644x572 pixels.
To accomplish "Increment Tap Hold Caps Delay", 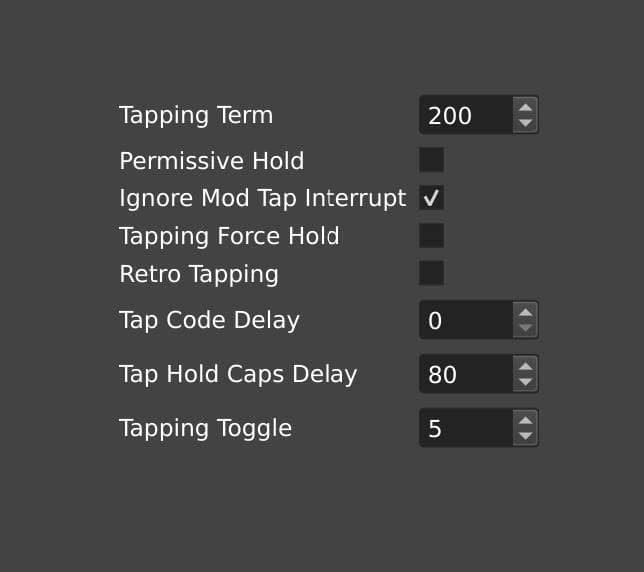I will (525, 366).
